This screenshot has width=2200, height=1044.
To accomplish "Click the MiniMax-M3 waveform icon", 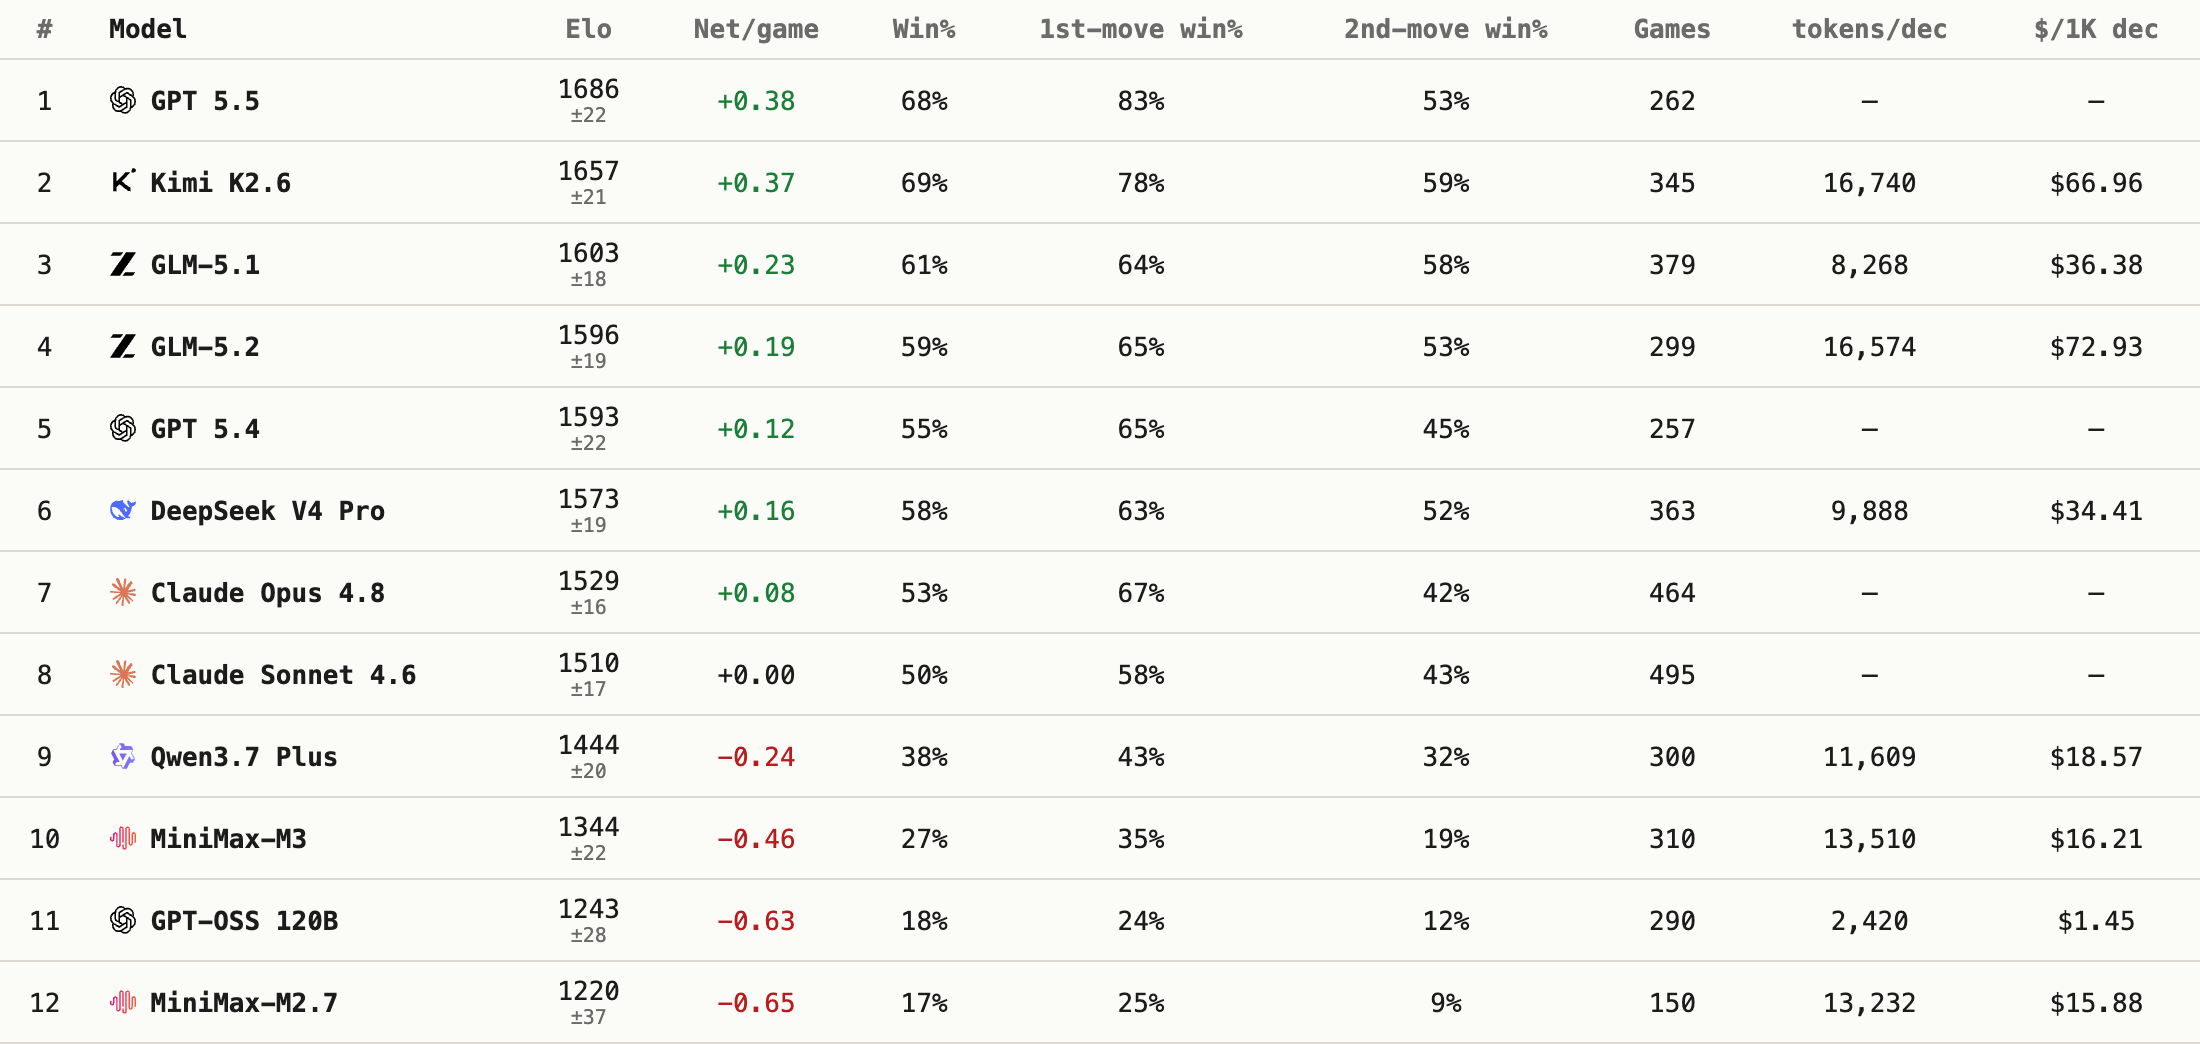I will click(123, 838).
